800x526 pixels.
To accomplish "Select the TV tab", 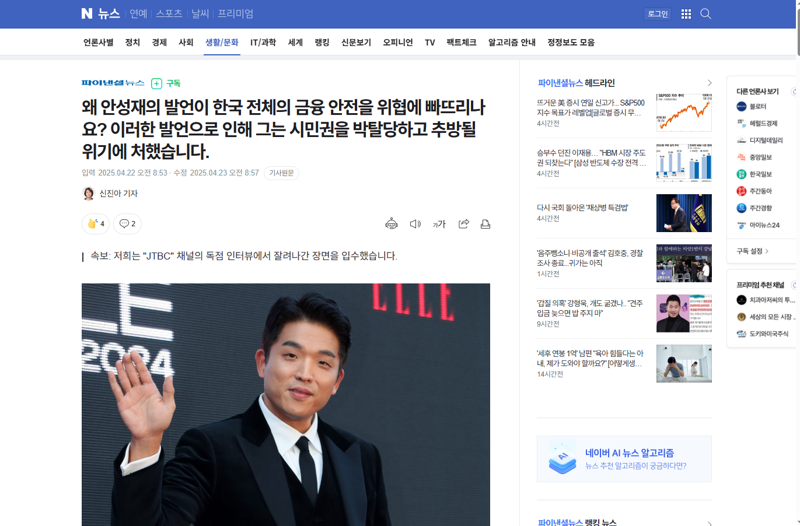I will 430,42.
